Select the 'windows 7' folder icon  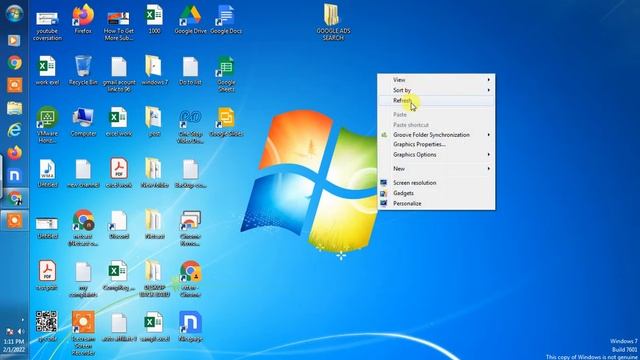154,70
